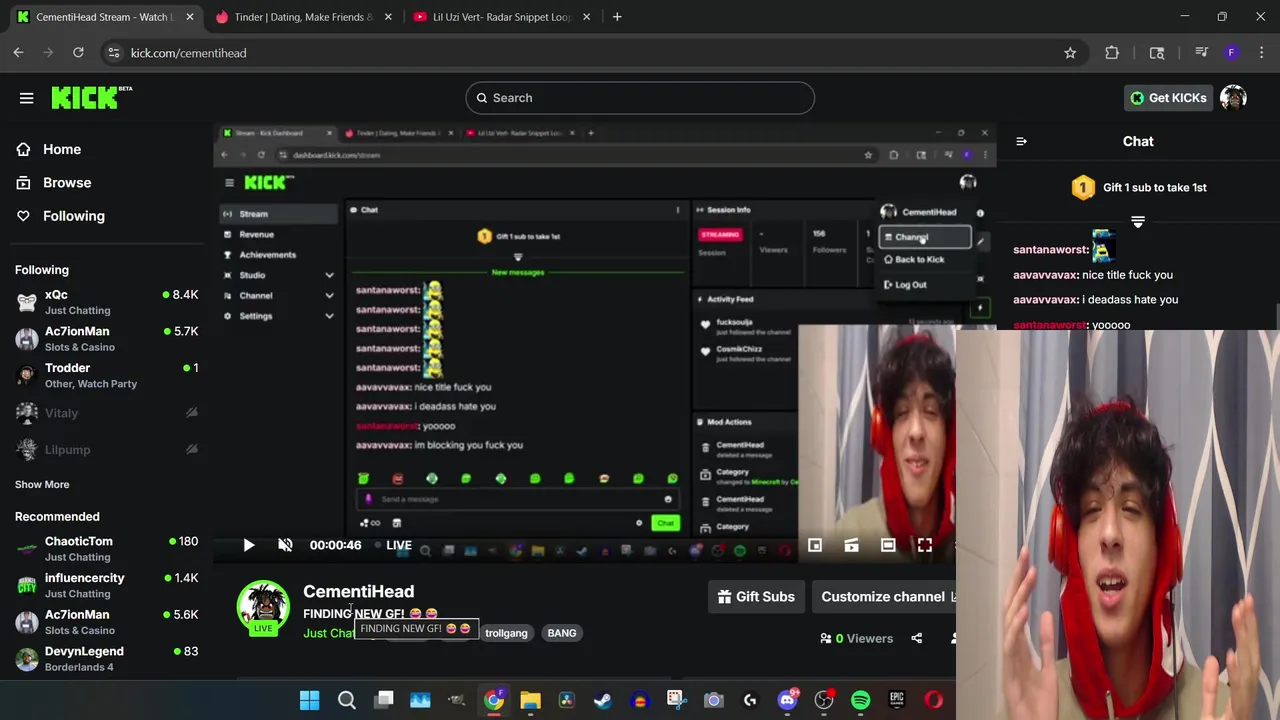
Task: Play the stream video
Action: 249,545
